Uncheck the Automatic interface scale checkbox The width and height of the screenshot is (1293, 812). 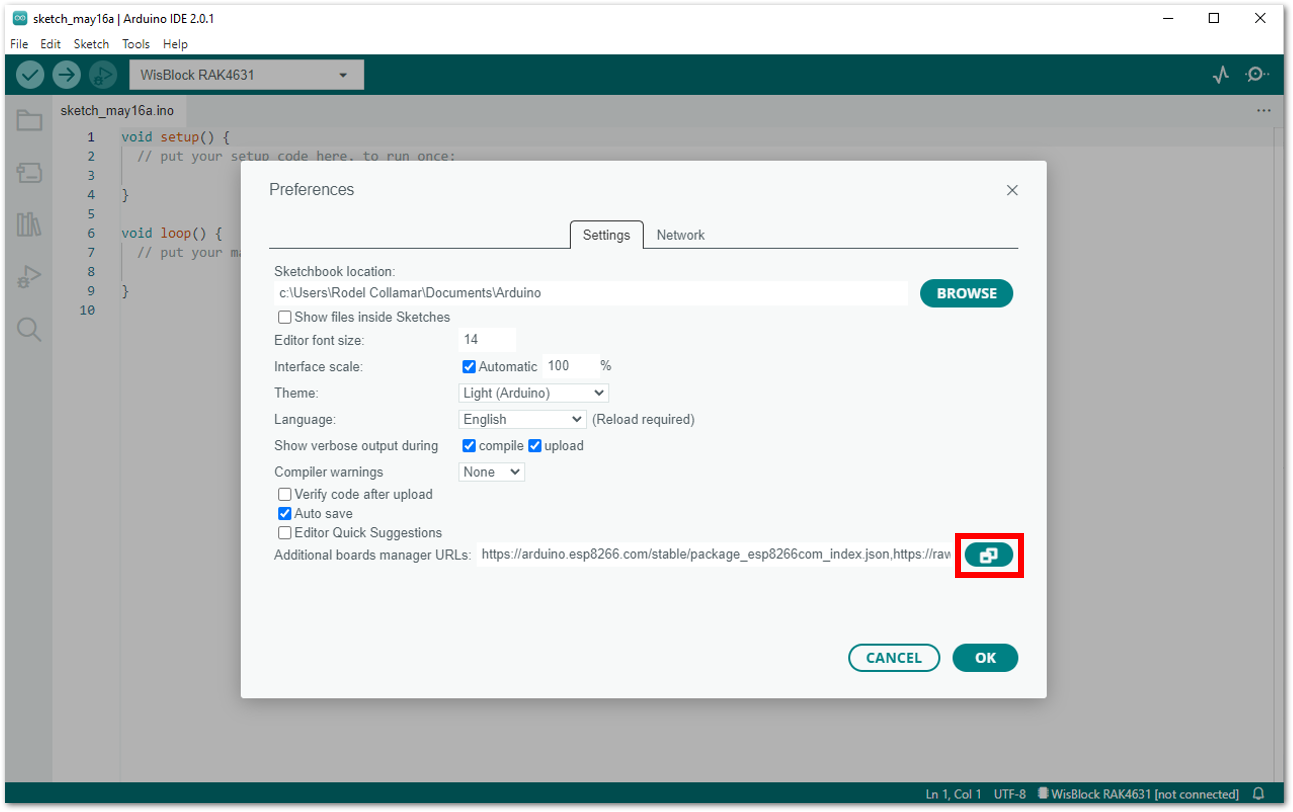pyautogui.click(x=469, y=366)
